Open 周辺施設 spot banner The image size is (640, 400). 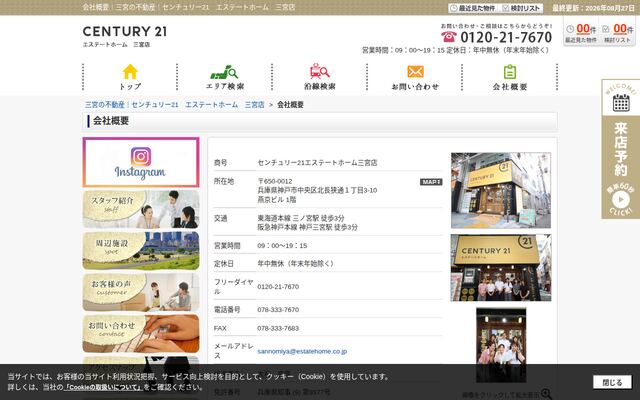141,251
